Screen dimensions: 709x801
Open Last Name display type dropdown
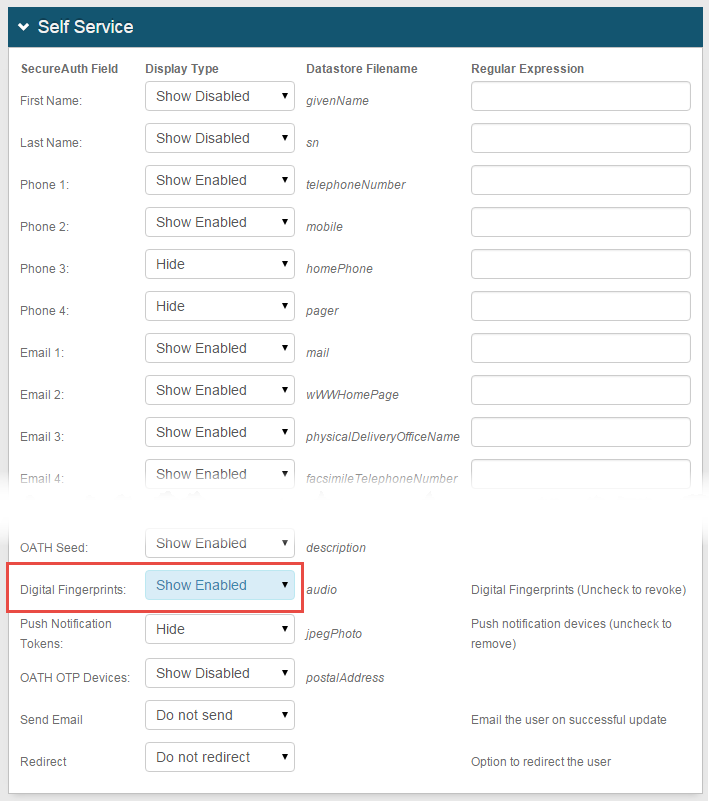tap(220, 139)
